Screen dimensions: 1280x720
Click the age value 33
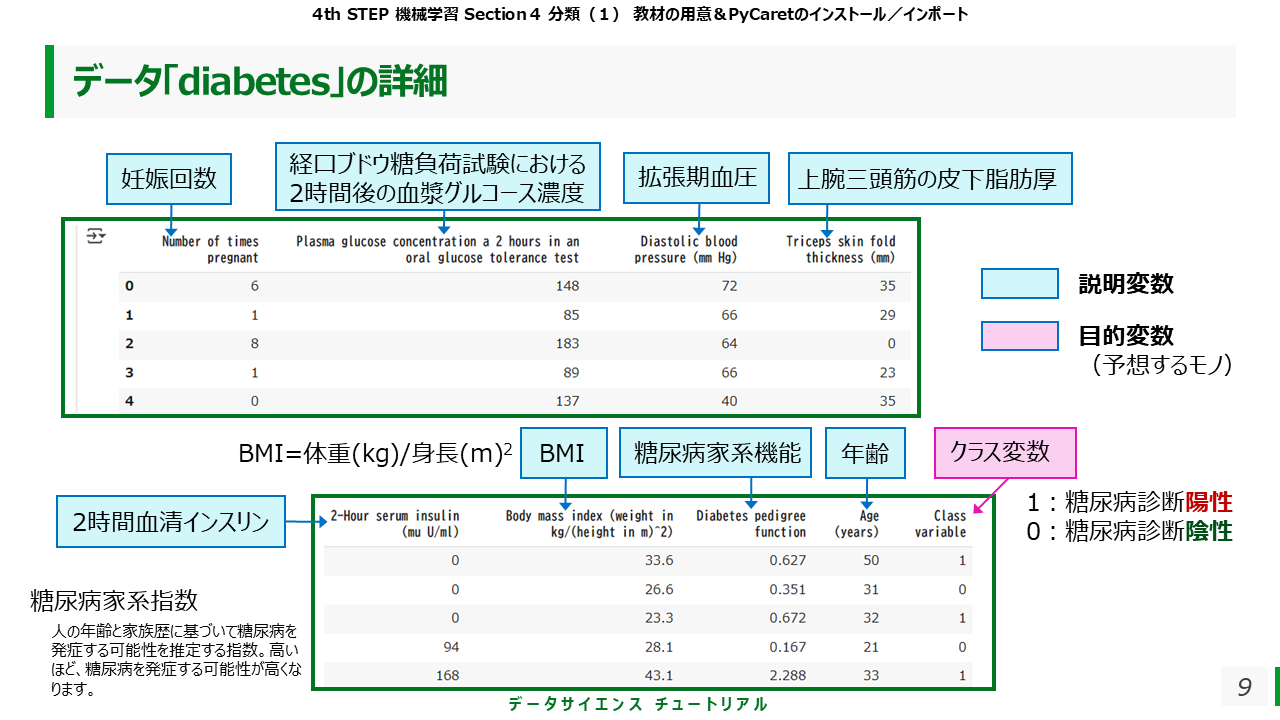pyautogui.click(x=871, y=675)
